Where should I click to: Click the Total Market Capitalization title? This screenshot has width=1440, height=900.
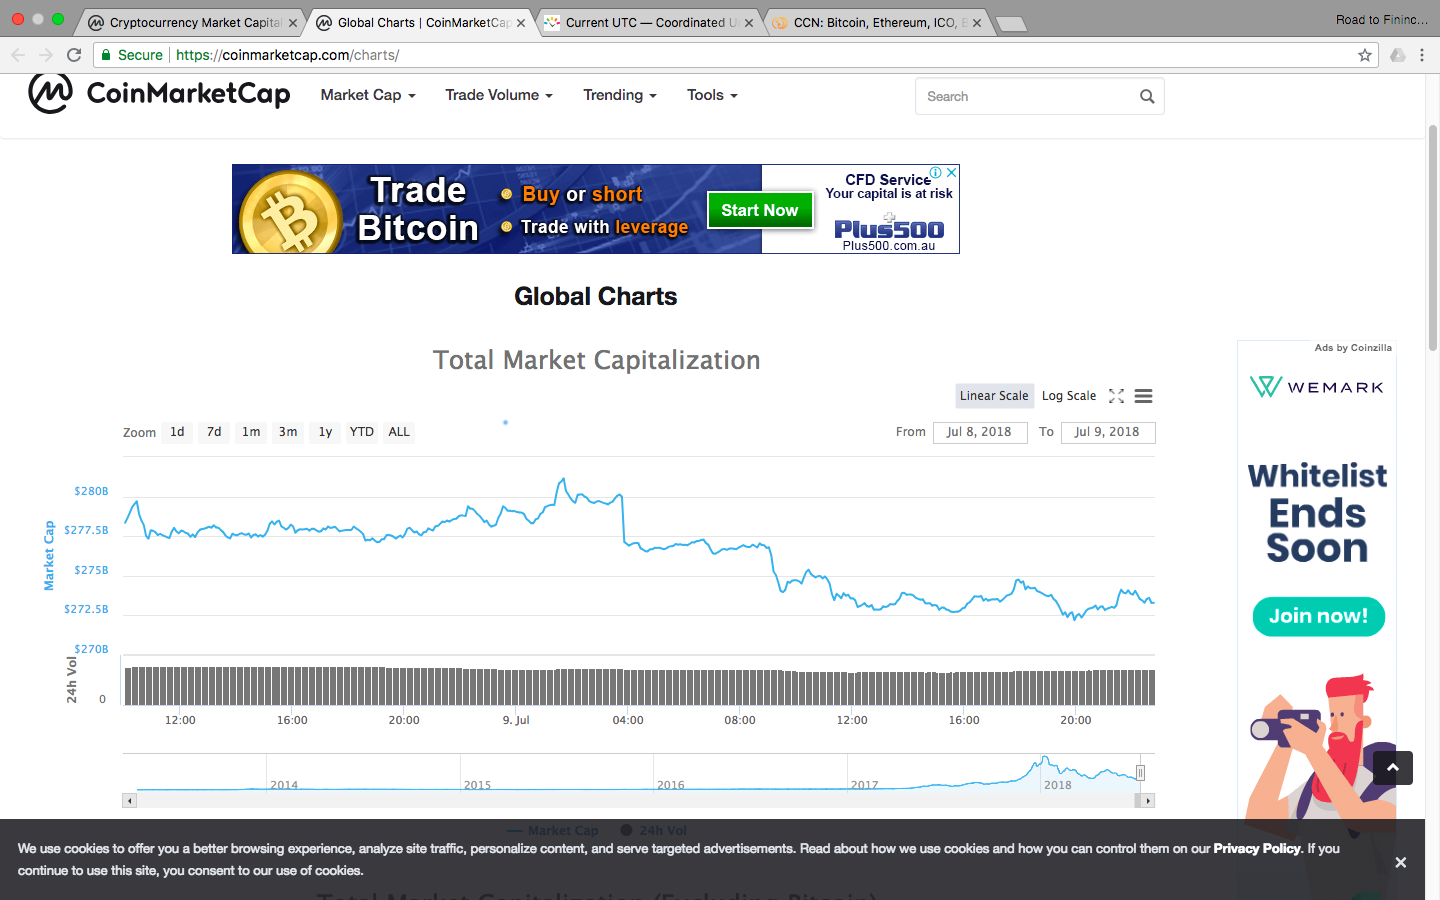[596, 360]
